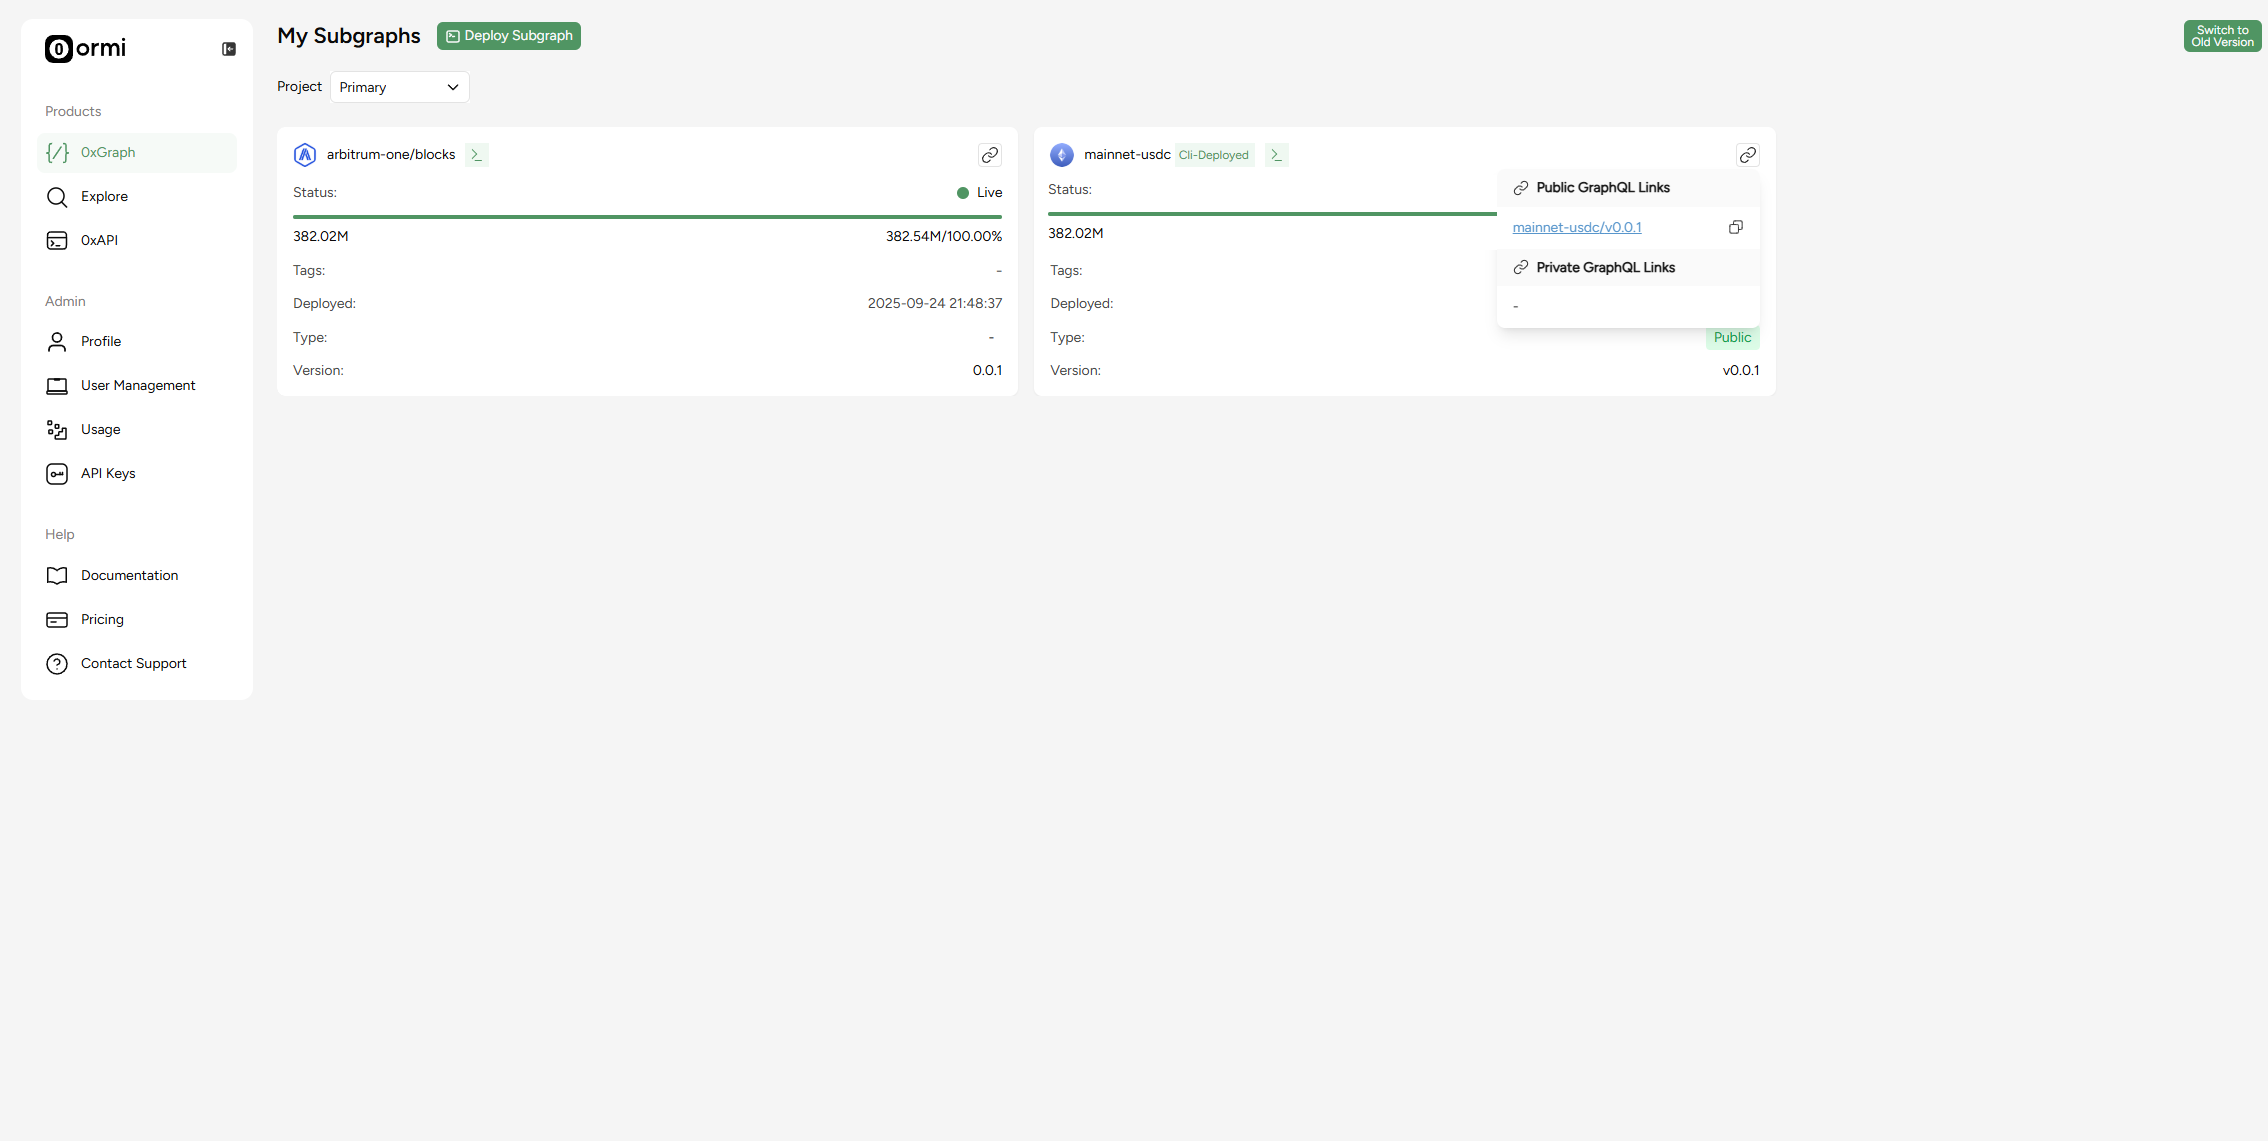Toggle the mainnet-usdc GraphQL links popup

tap(1747, 155)
